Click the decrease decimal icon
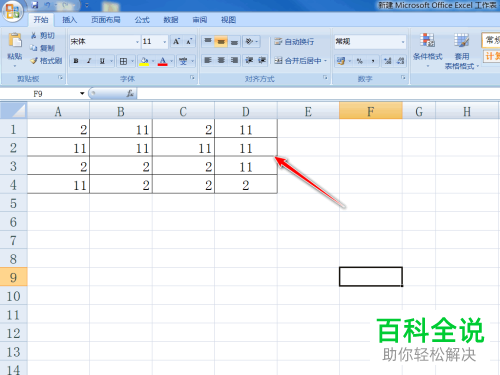The image size is (500, 375). (x=400, y=61)
